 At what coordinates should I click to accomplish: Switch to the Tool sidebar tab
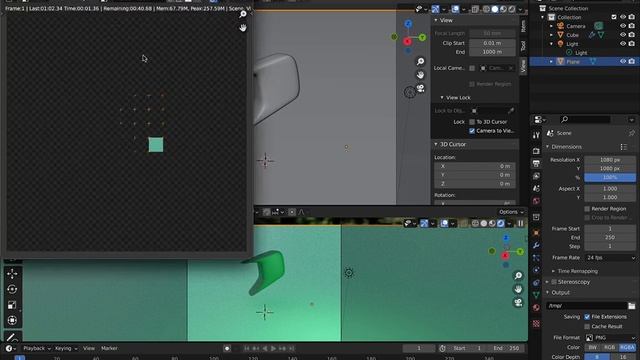point(523,46)
